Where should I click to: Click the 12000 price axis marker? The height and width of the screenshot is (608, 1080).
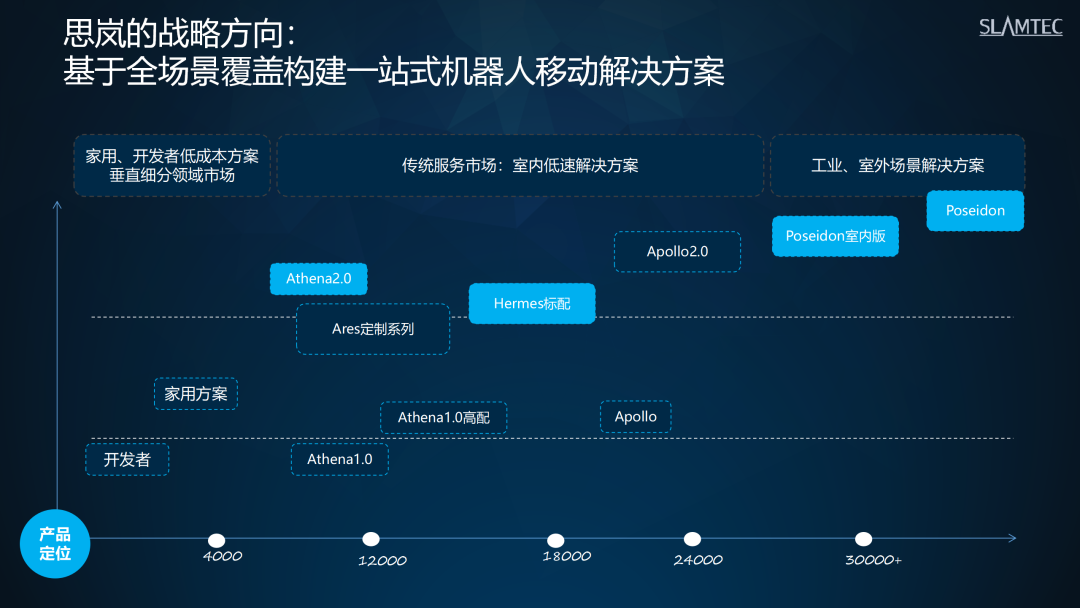[371, 540]
